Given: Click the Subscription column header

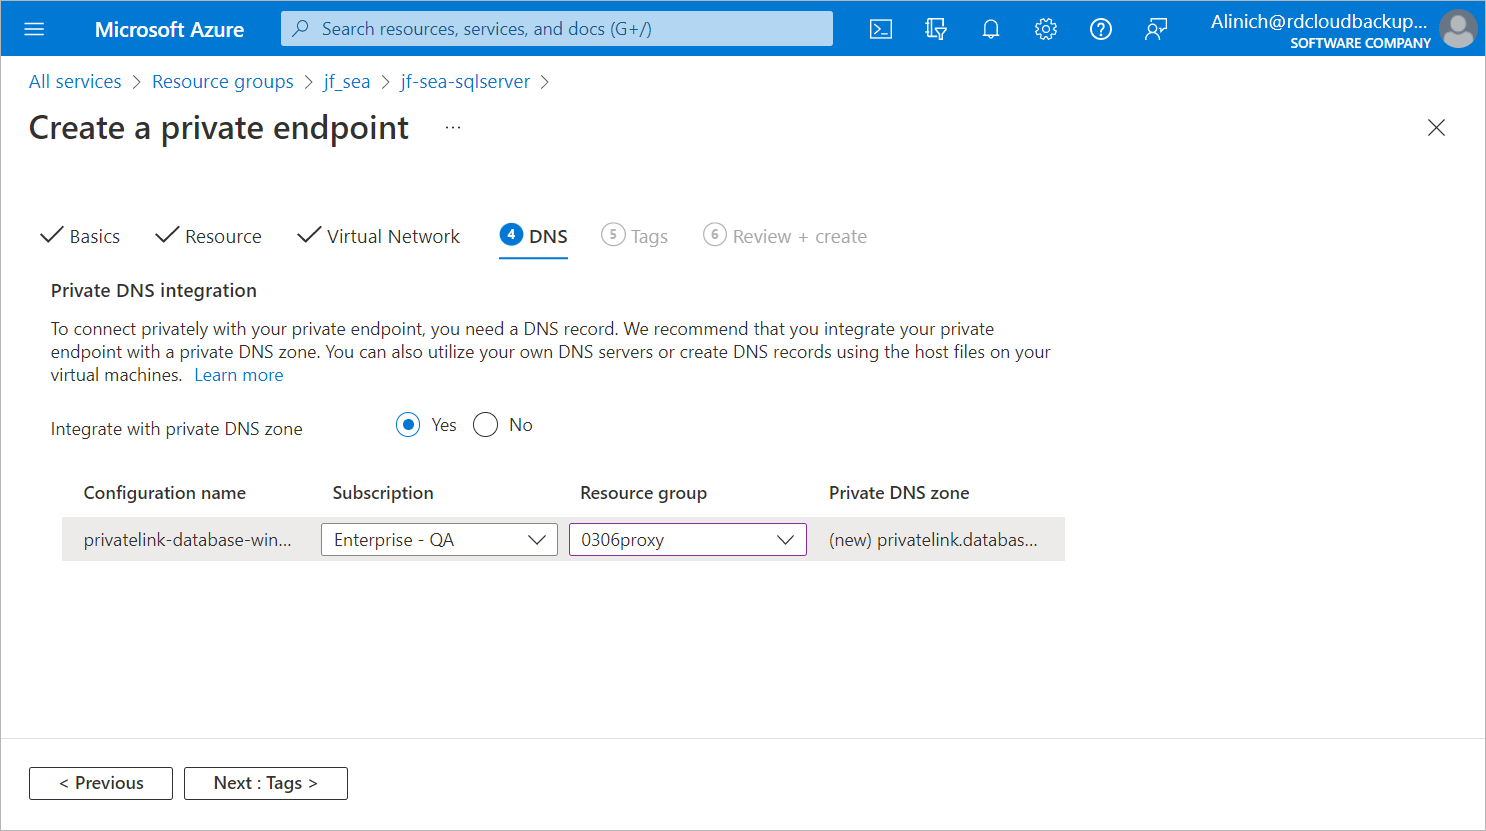Looking at the screenshot, I should pos(383,493).
